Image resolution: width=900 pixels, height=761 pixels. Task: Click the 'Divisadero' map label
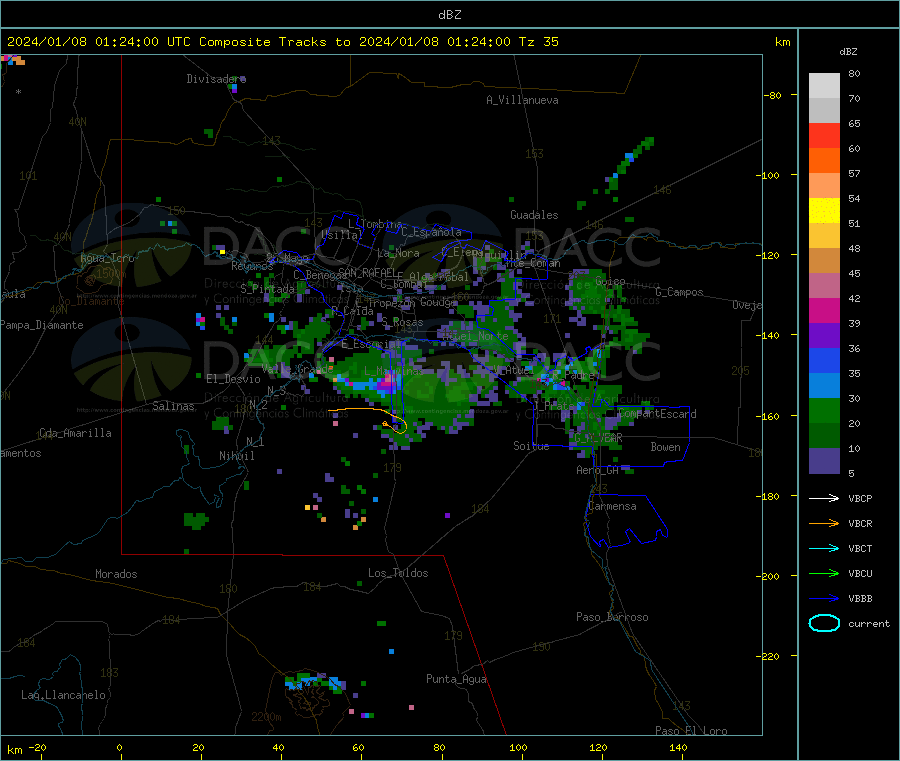(x=216, y=79)
